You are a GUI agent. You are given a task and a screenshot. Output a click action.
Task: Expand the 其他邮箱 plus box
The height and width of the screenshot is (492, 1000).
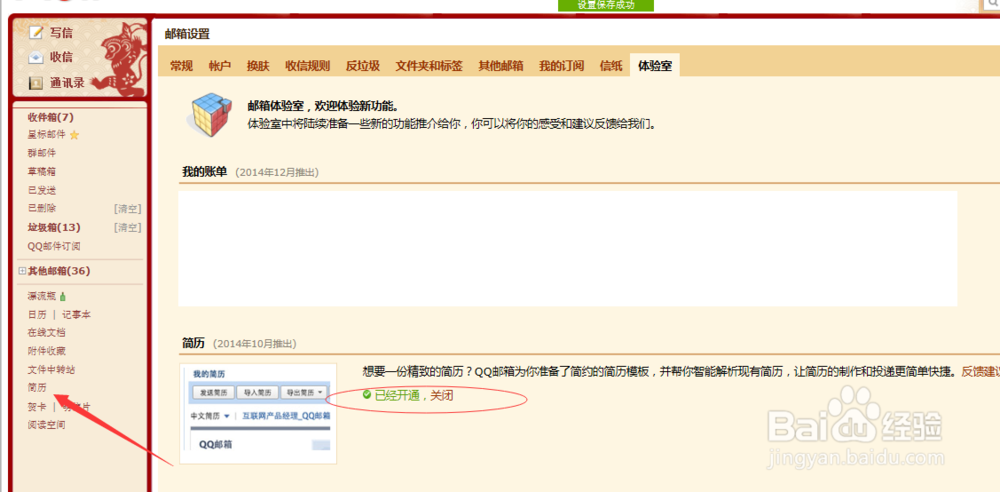pyautogui.click(x=22, y=271)
